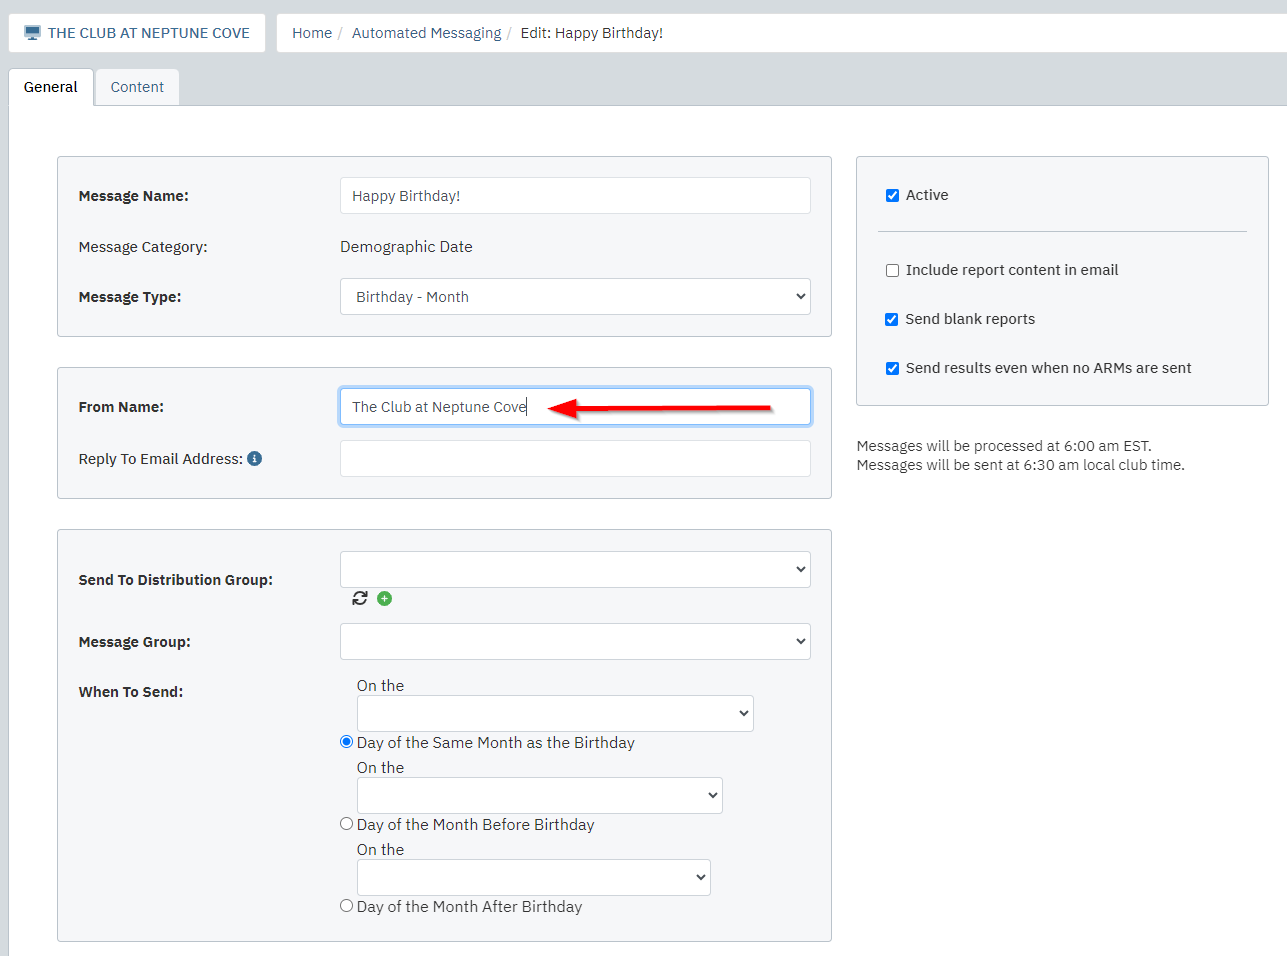Screen dimensions: 1287x956
Task: Open day dropdown above Same Month option
Action: click(x=555, y=714)
